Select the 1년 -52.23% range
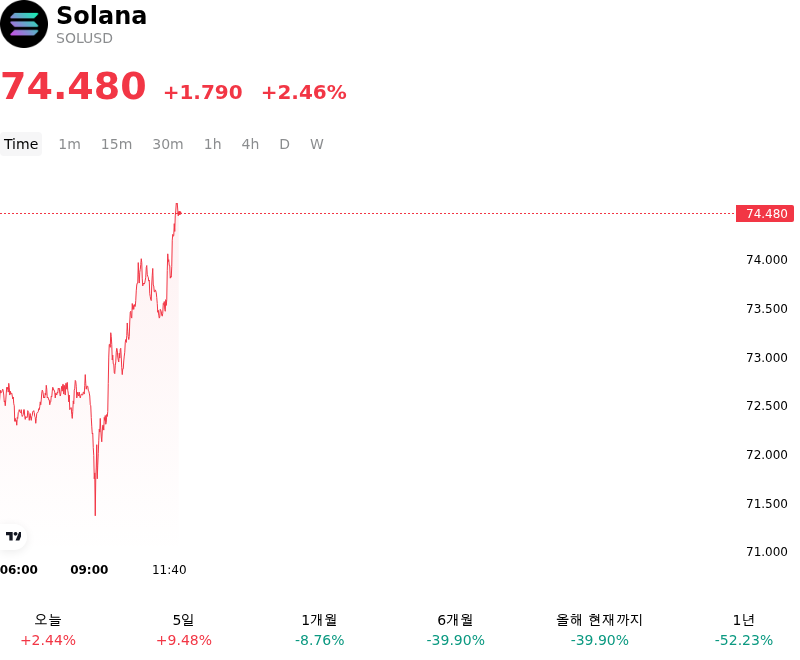 (743, 630)
